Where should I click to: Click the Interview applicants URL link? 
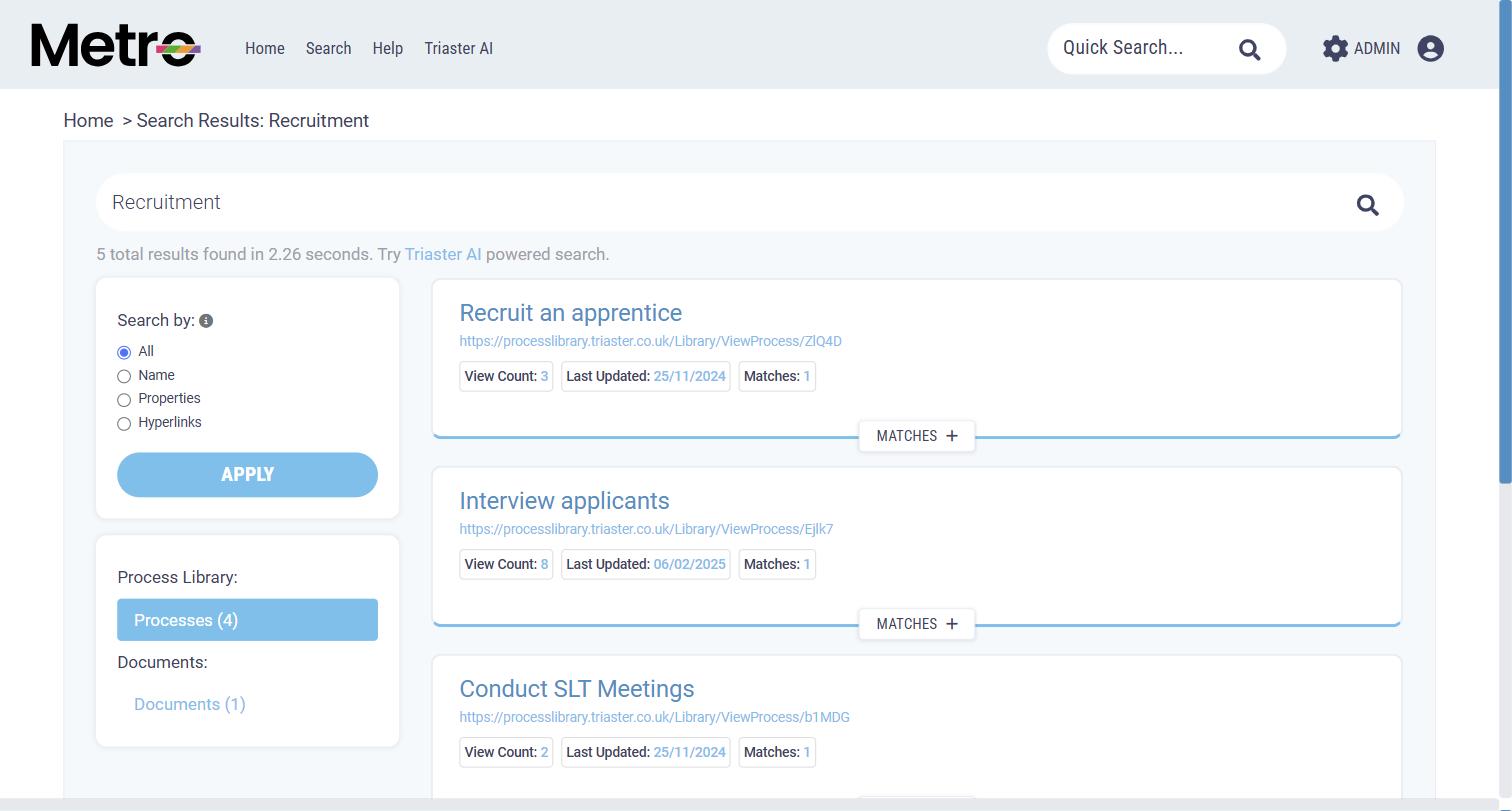(x=646, y=529)
